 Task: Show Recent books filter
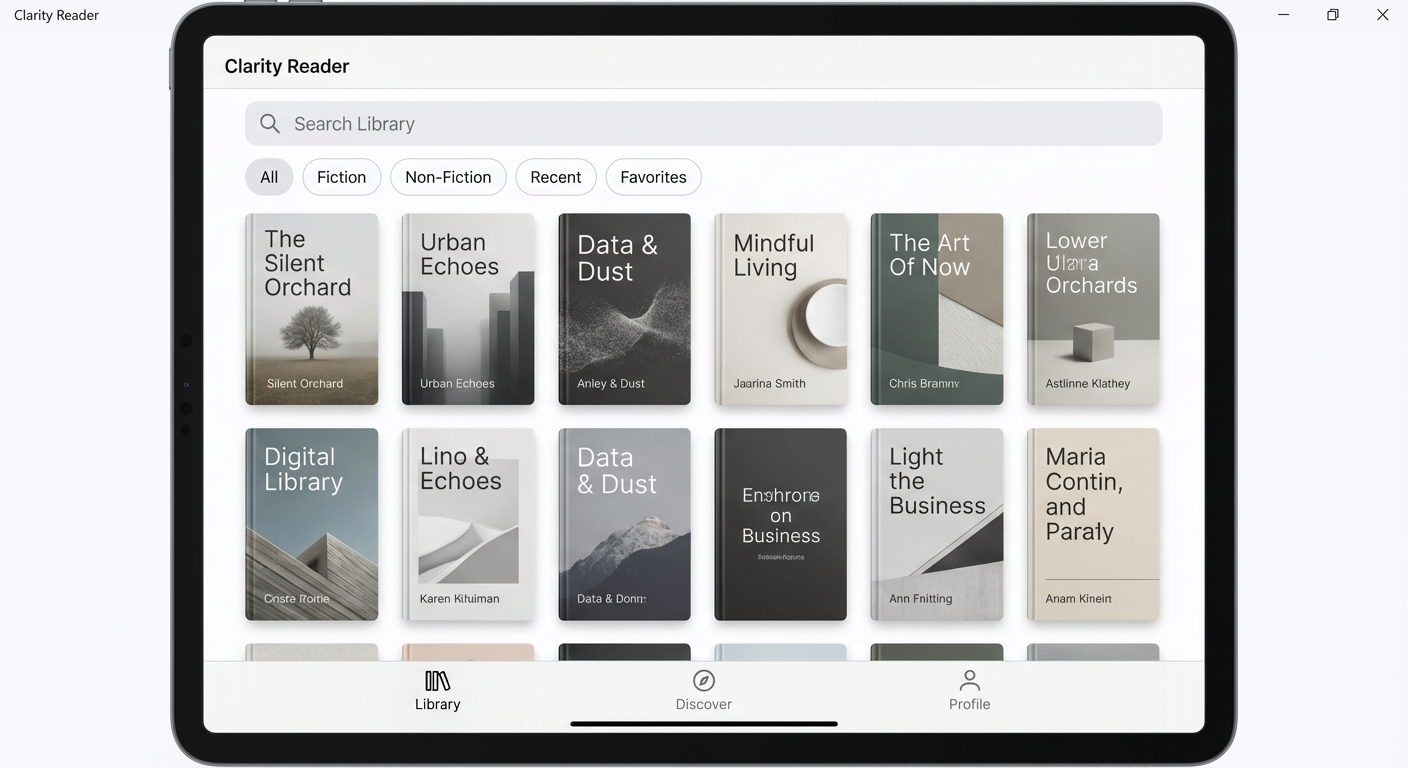[555, 177]
